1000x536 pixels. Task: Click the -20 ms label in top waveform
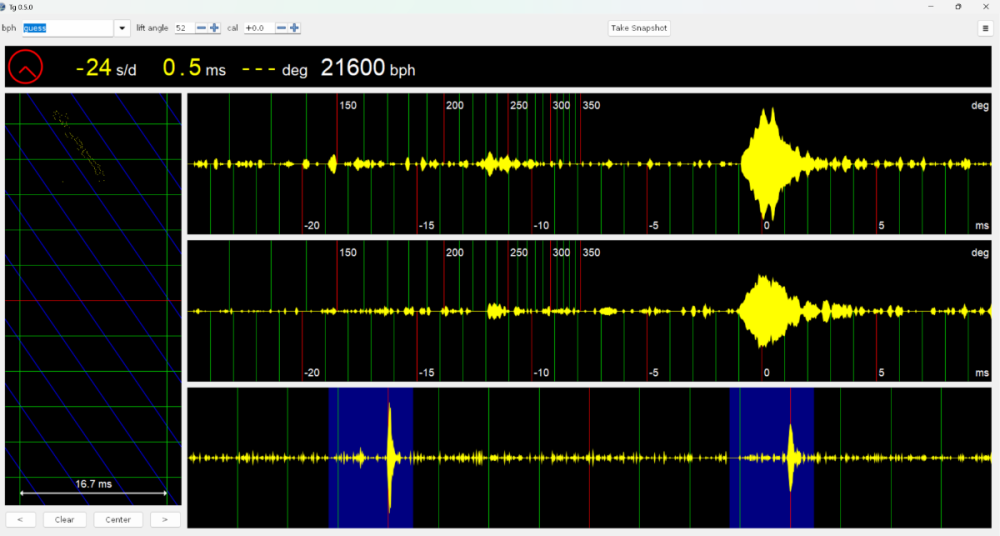311,225
